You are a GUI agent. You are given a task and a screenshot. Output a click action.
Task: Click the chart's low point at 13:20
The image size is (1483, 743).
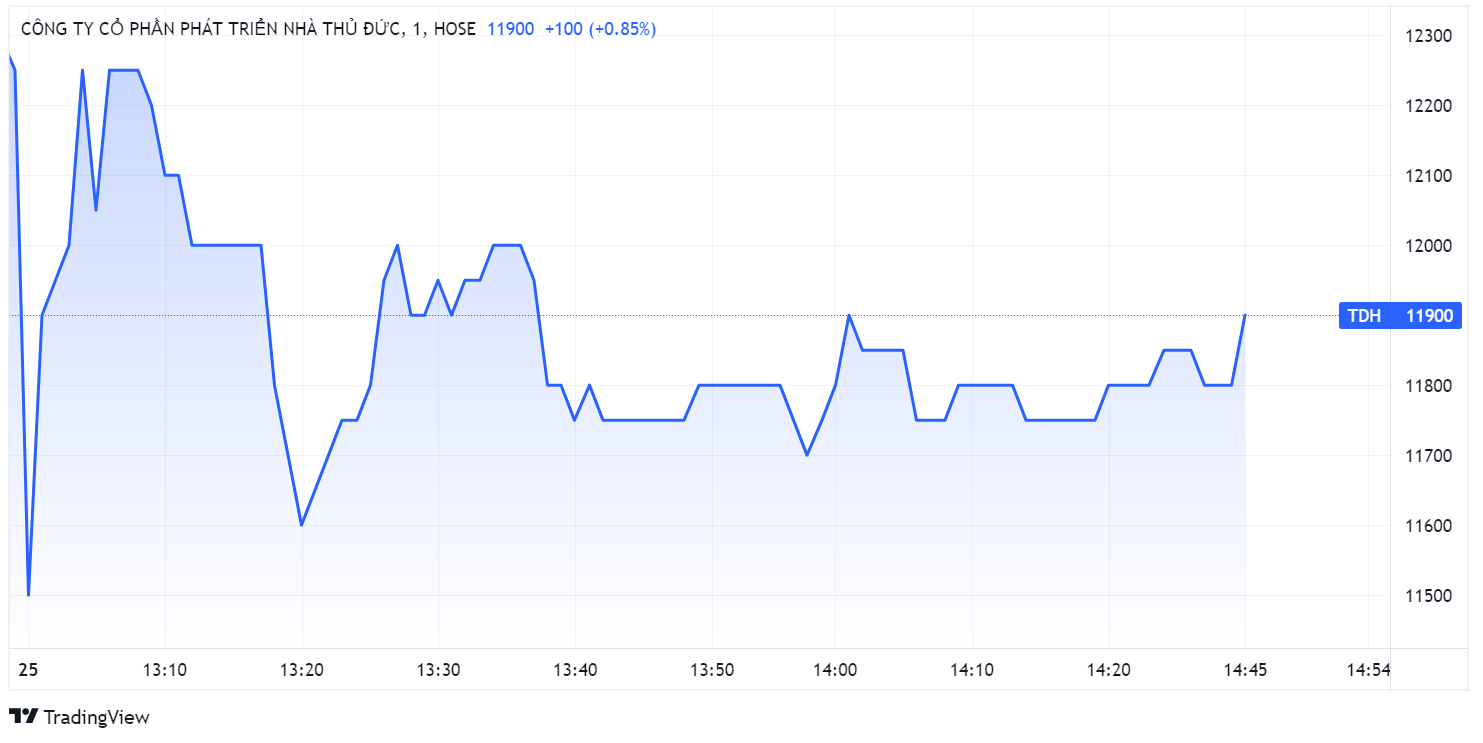click(x=301, y=525)
